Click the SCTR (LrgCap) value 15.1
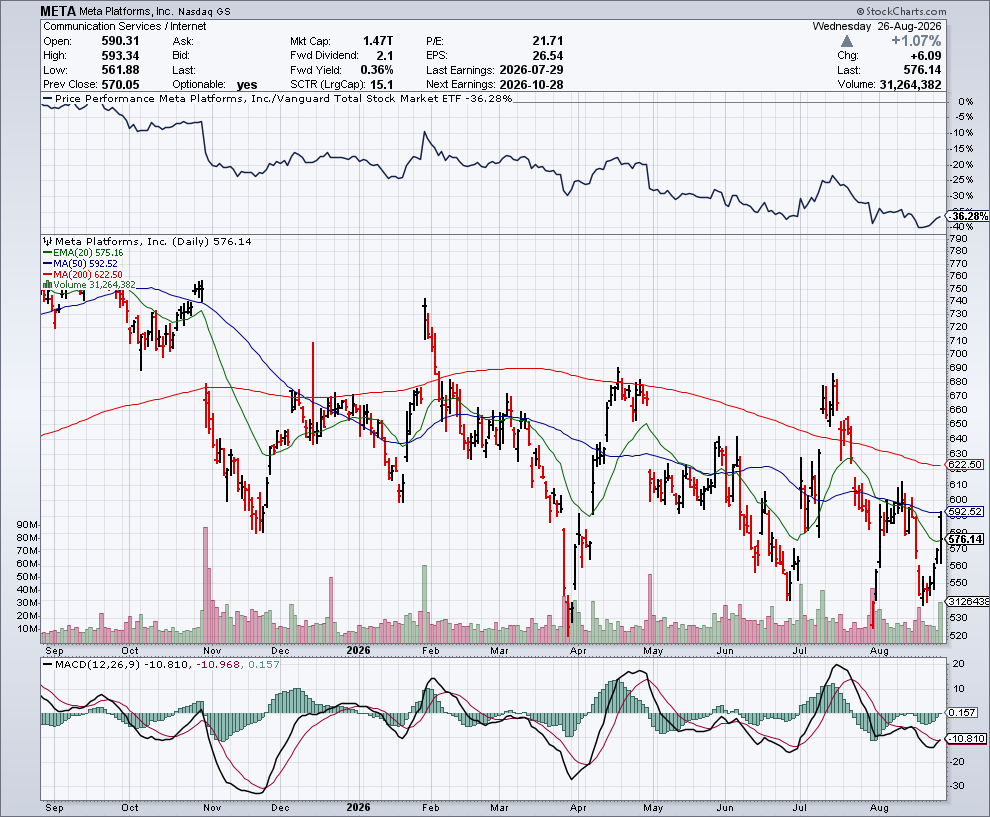This screenshot has height=817, width=990. (383, 85)
